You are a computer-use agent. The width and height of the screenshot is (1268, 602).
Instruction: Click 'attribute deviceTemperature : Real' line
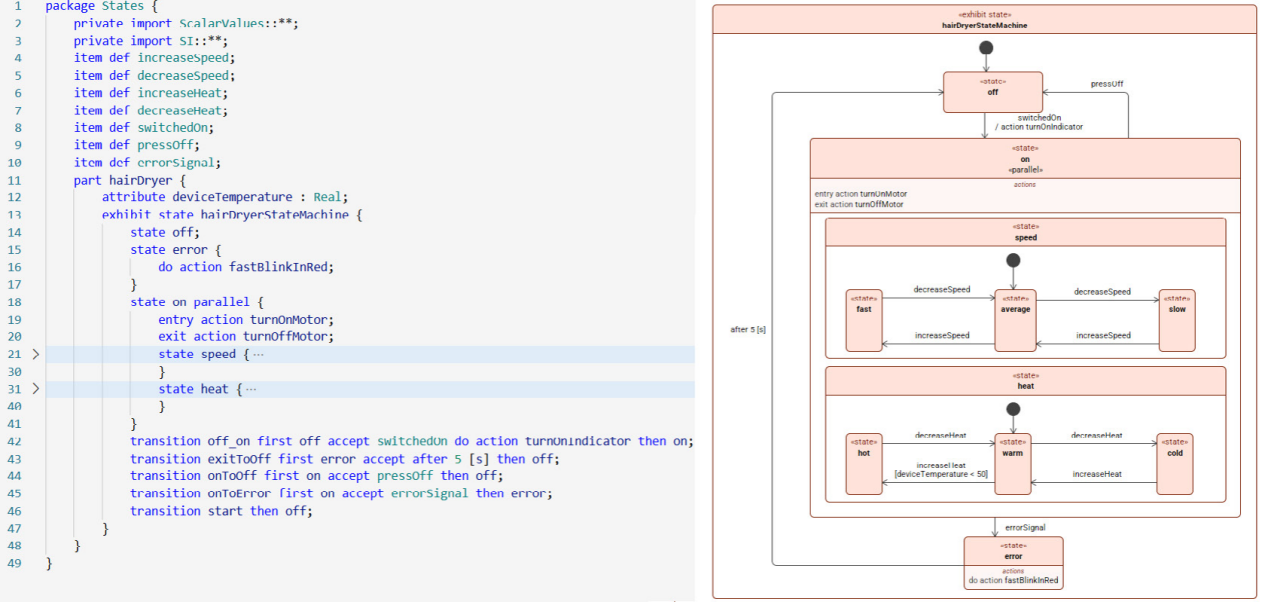tap(225, 197)
